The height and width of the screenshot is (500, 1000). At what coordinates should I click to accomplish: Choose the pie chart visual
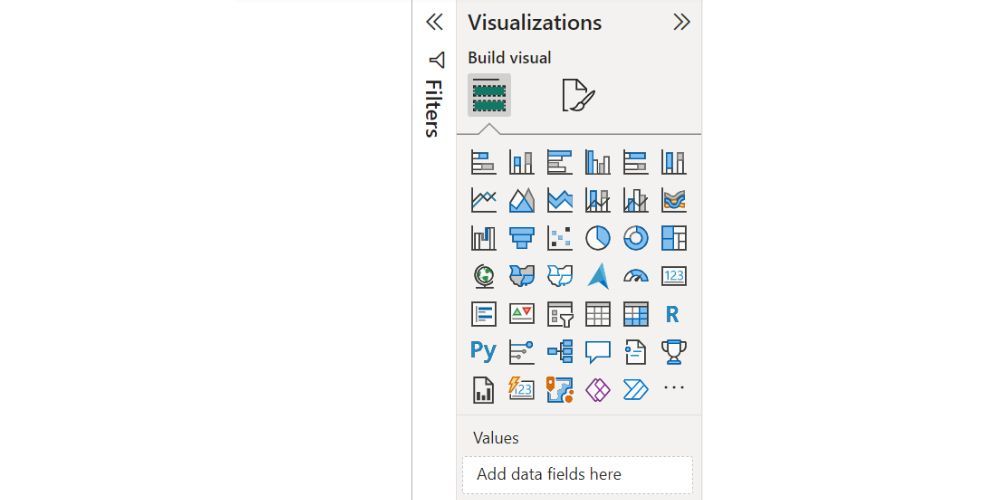click(x=598, y=238)
